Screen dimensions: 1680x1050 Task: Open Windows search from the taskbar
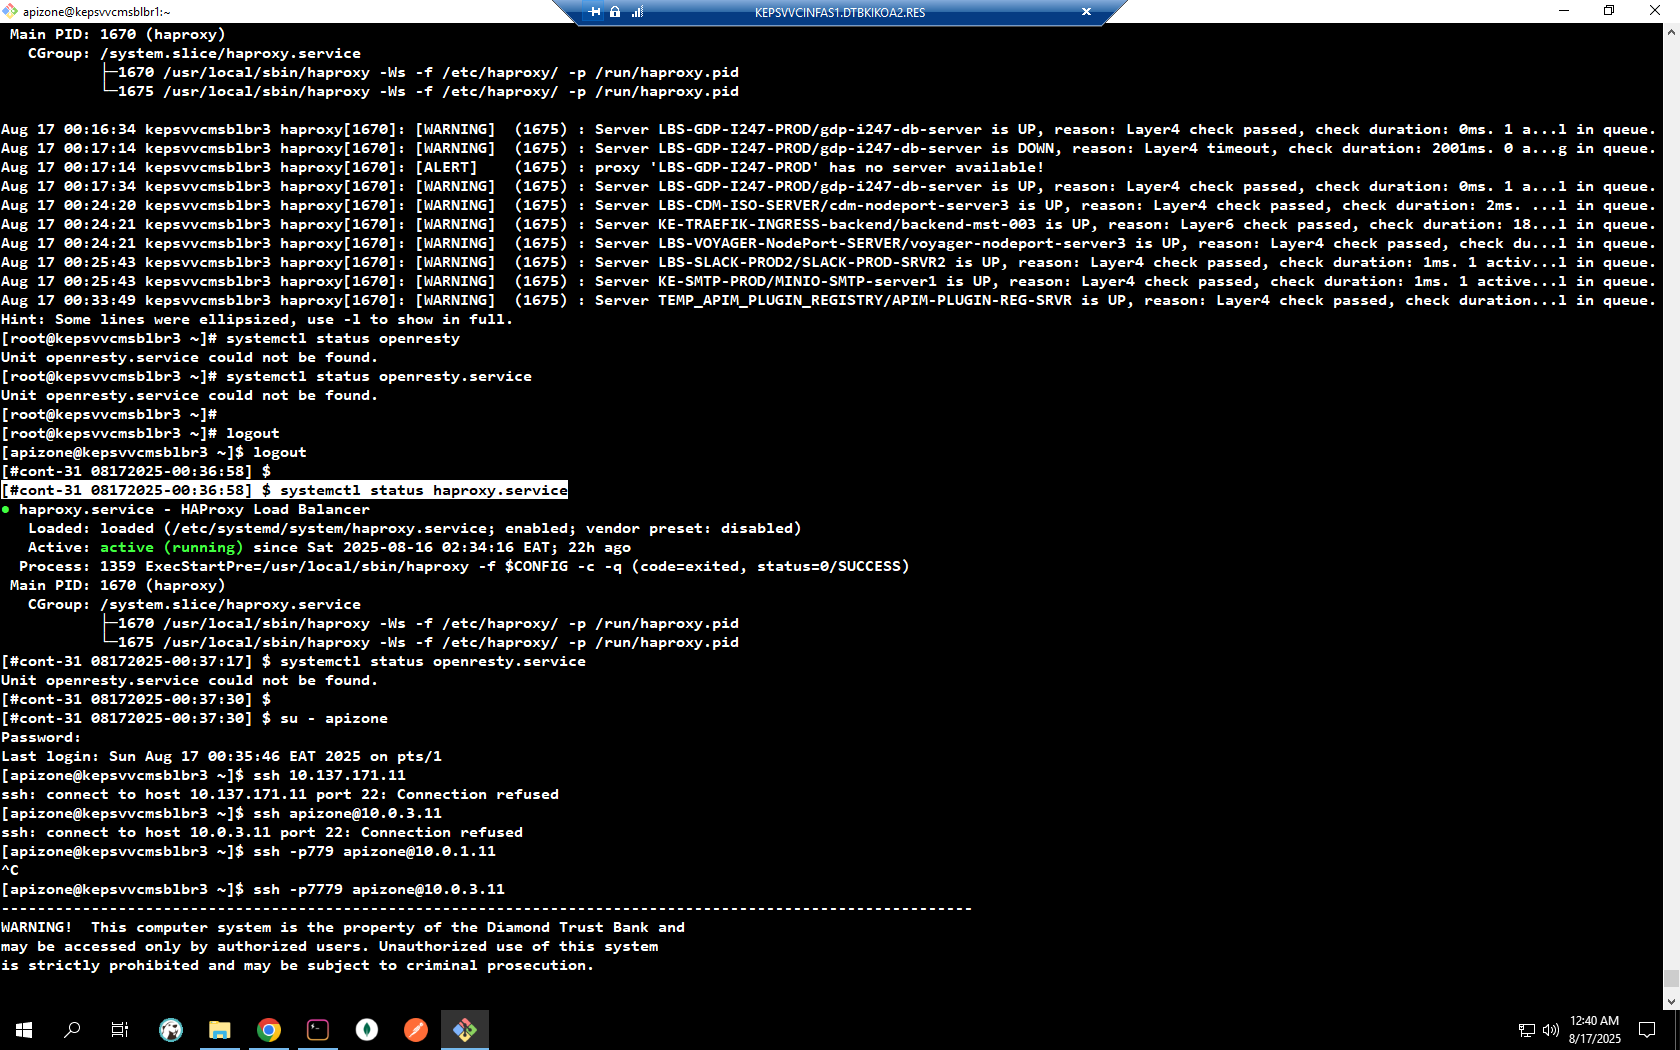click(72, 1029)
